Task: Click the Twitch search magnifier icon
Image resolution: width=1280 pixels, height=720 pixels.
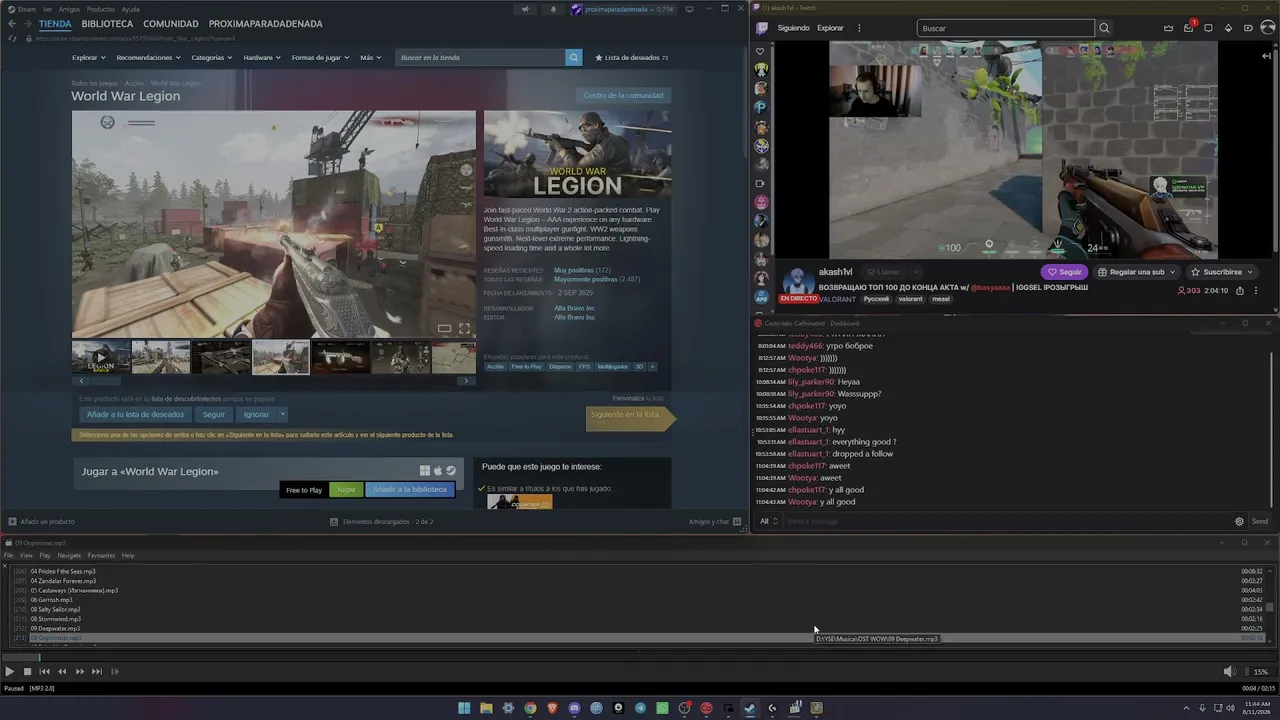Action: [x=1104, y=28]
